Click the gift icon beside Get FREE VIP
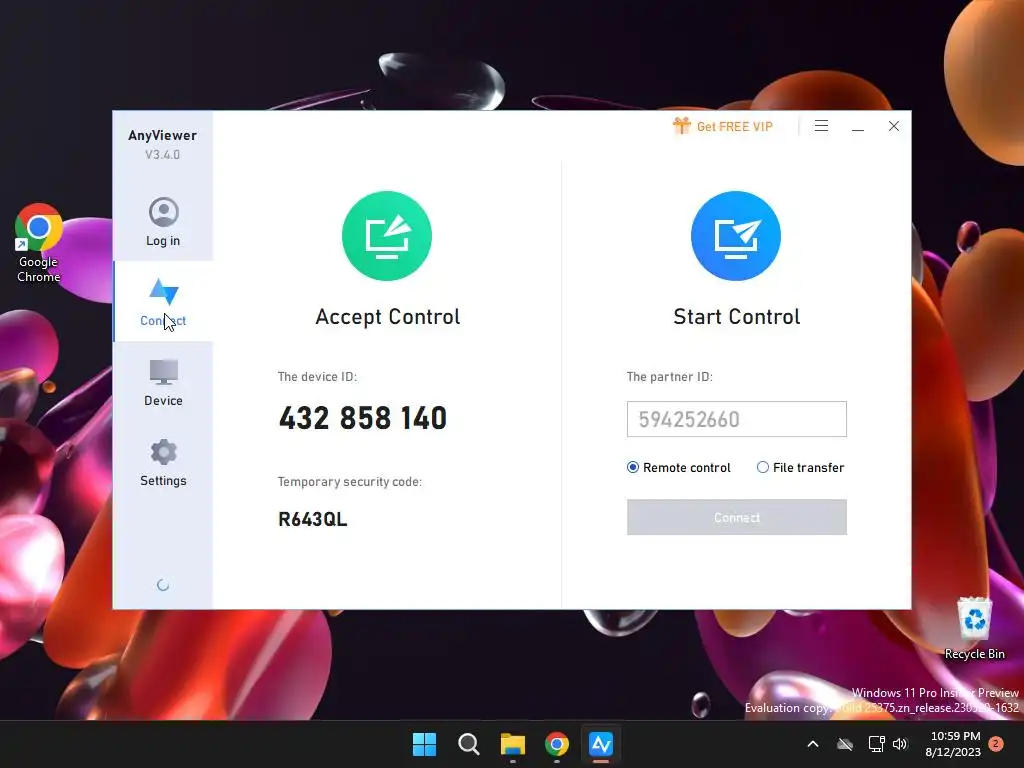 click(x=682, y=125)
